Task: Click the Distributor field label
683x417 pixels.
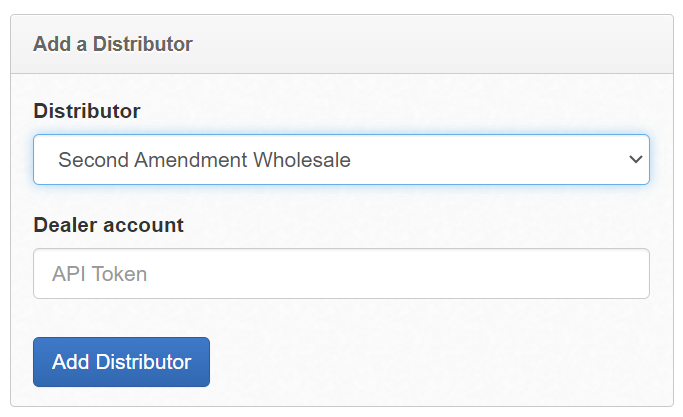Action: [x=87, y=111]
